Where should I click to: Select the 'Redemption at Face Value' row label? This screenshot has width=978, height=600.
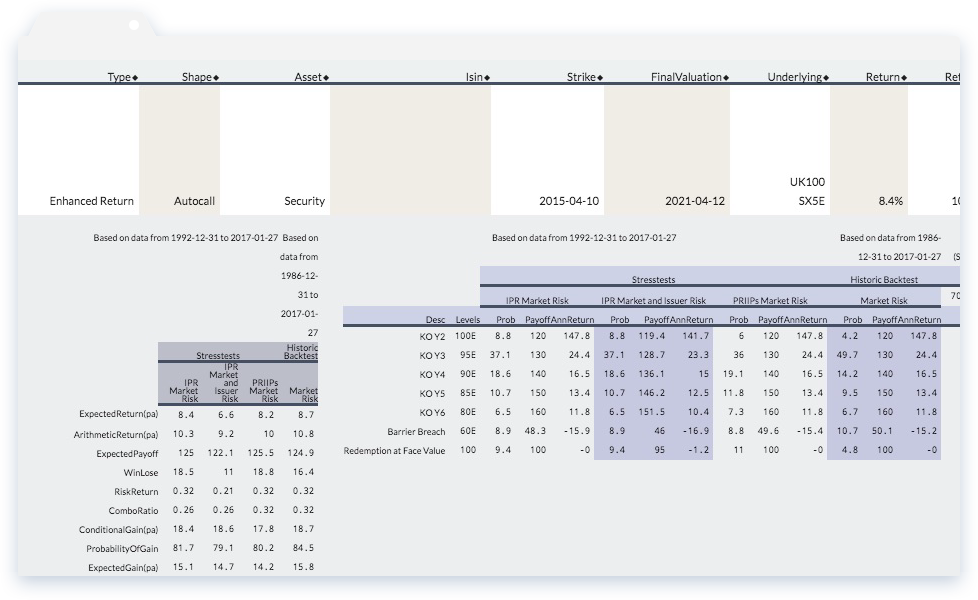coord(394,450)
